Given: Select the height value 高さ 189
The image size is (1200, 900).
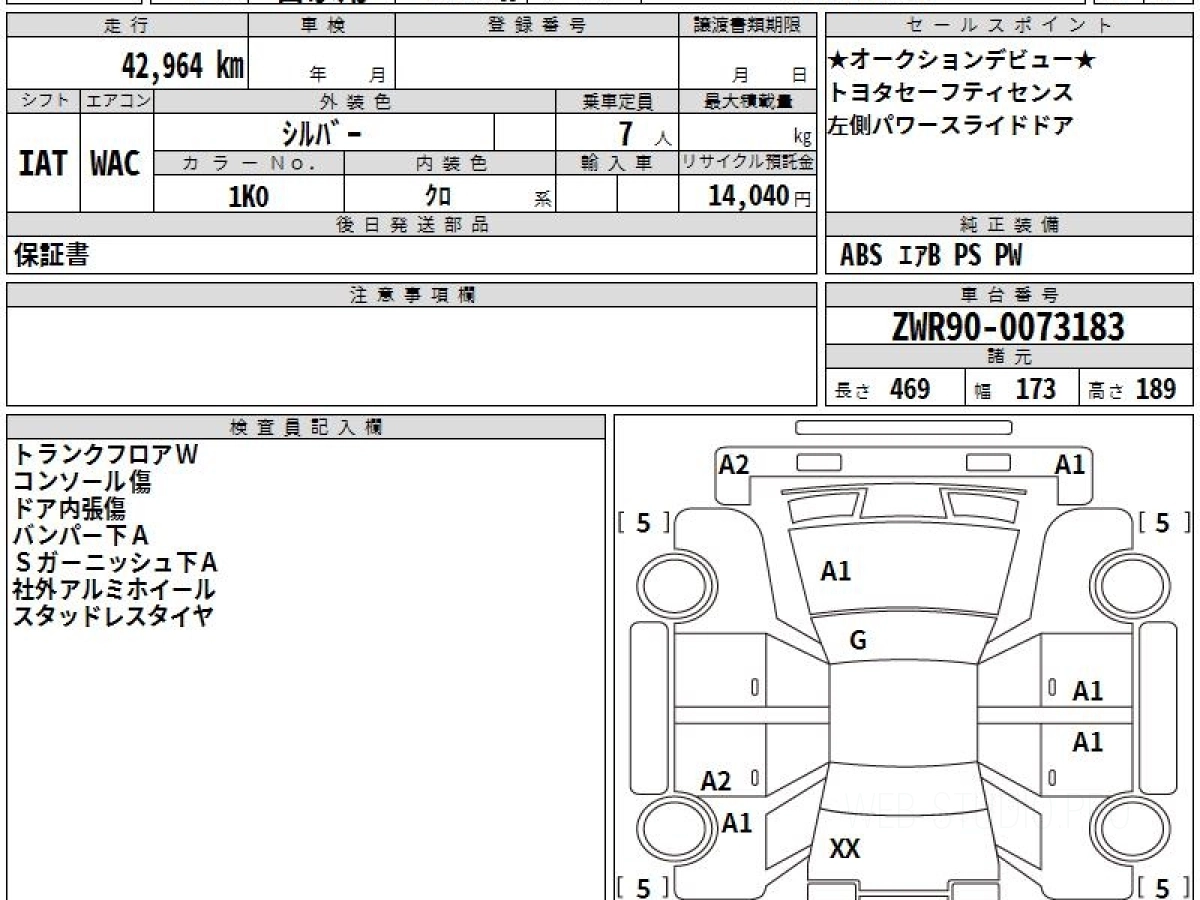Looking at the screenshot, I should click(1132, 389).
